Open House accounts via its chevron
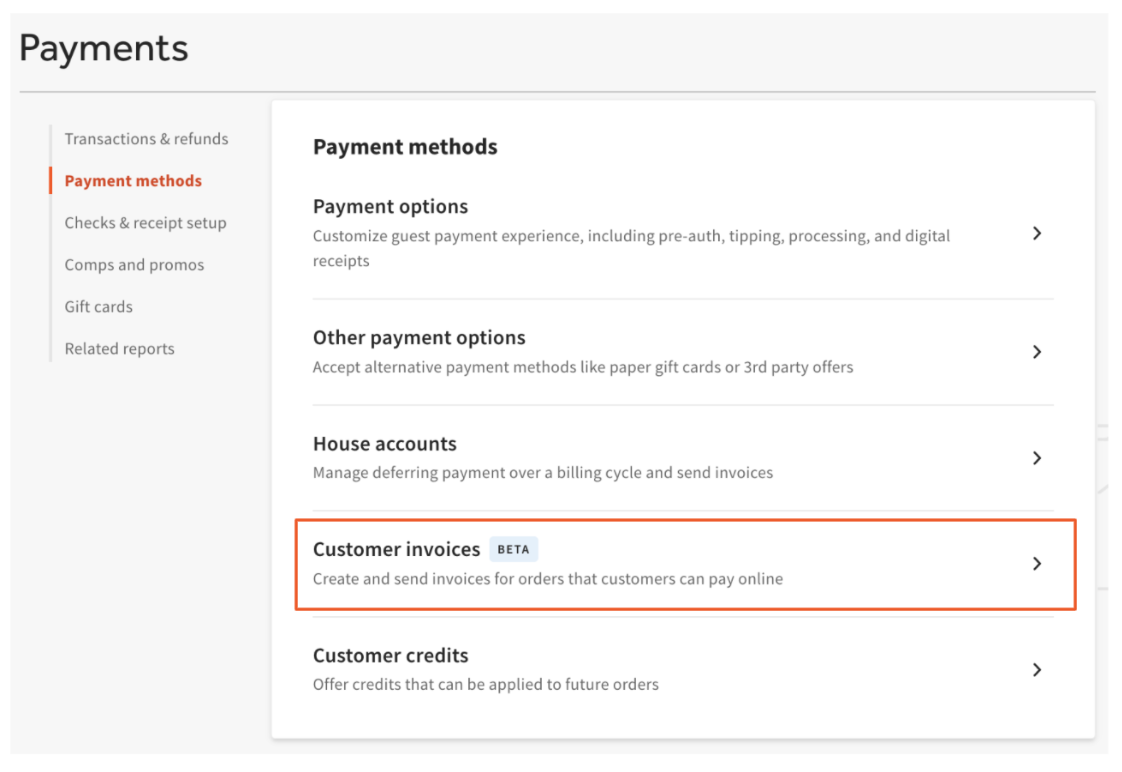Screen dimensions: 1122x772 pos(1037,458)
